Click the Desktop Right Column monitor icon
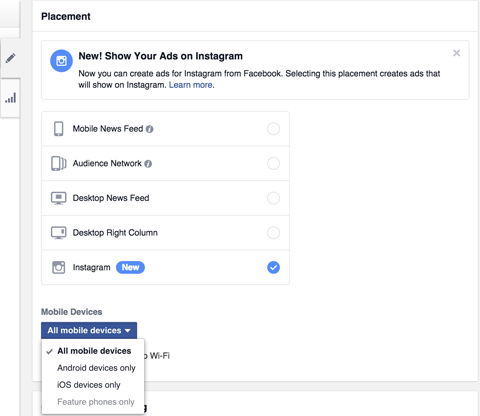480x416 pixels. tap(59, 233)
